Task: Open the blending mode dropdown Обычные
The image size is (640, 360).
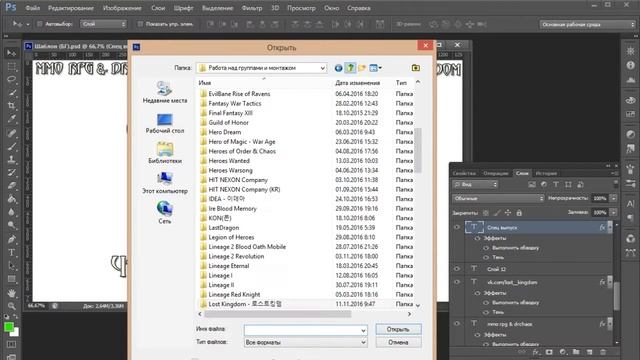Action: (x=498, y=198)
